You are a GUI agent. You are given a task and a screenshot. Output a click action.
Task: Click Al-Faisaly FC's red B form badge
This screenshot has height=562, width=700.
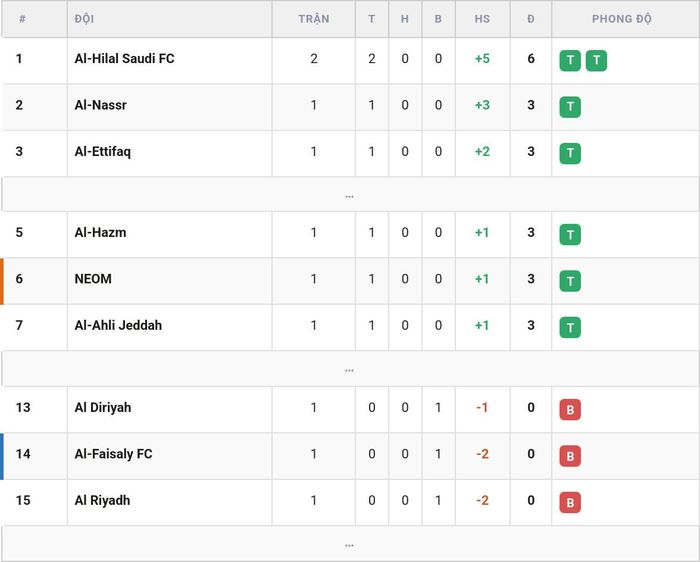tap(570, 456)
